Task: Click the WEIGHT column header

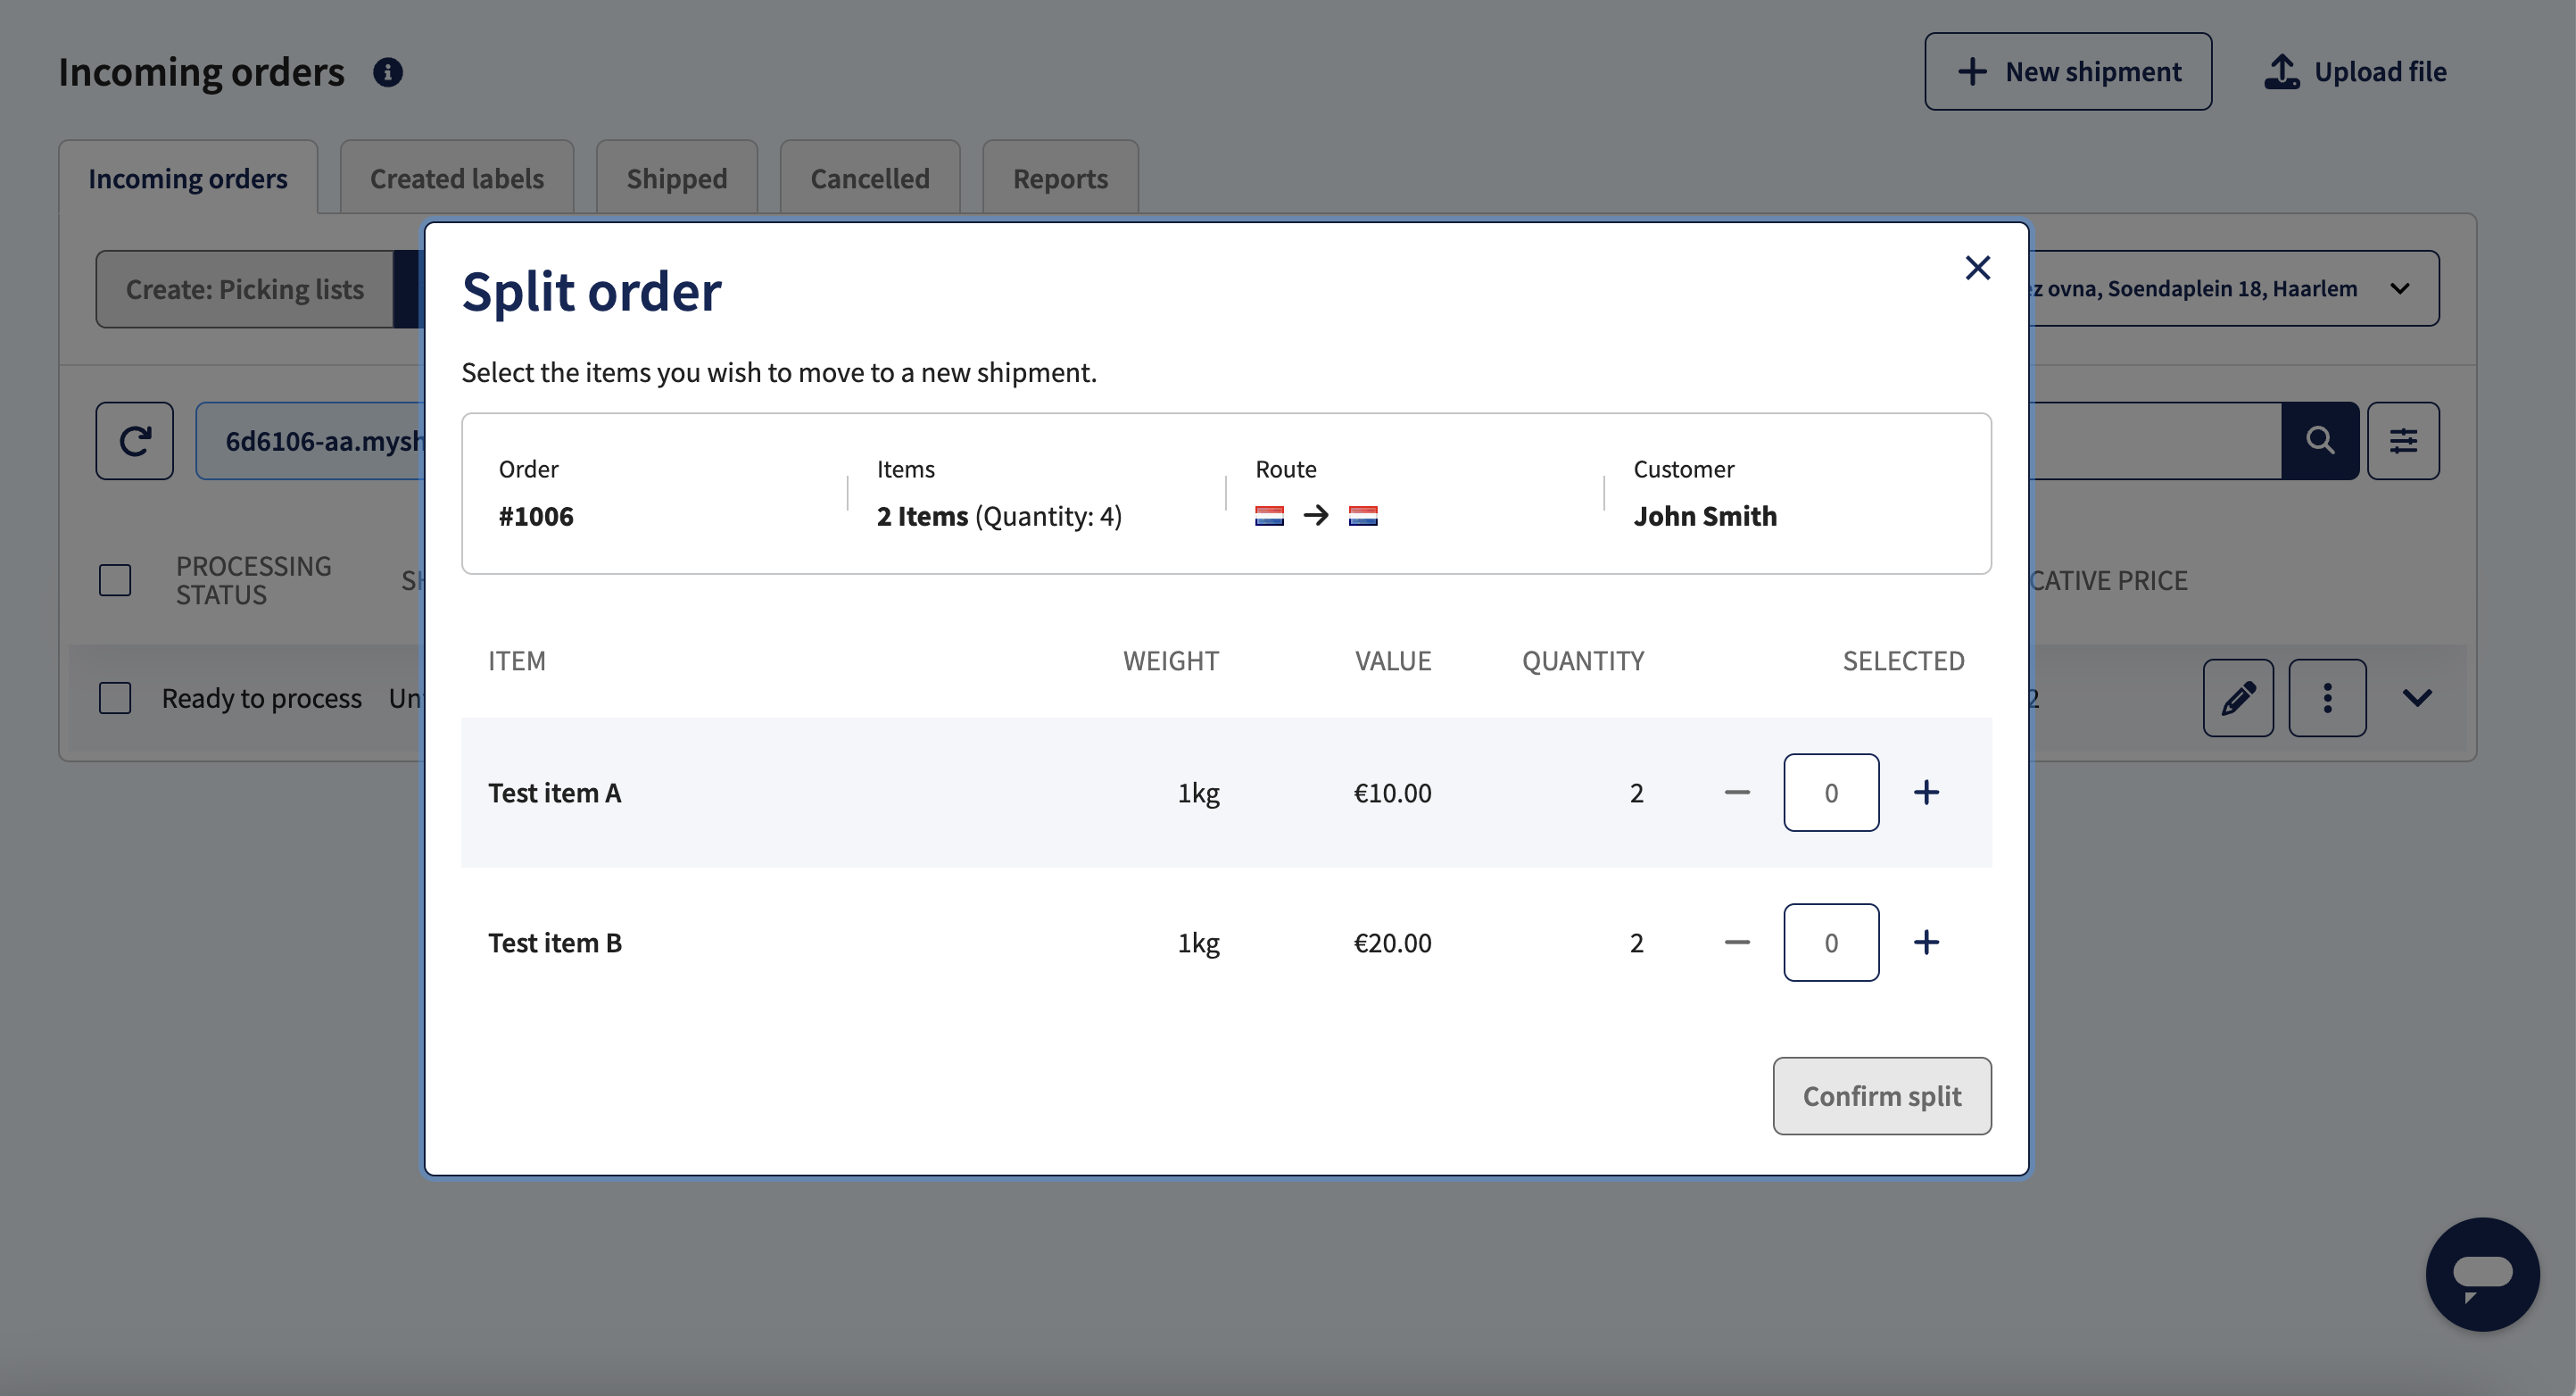Action: [1170, 660]
